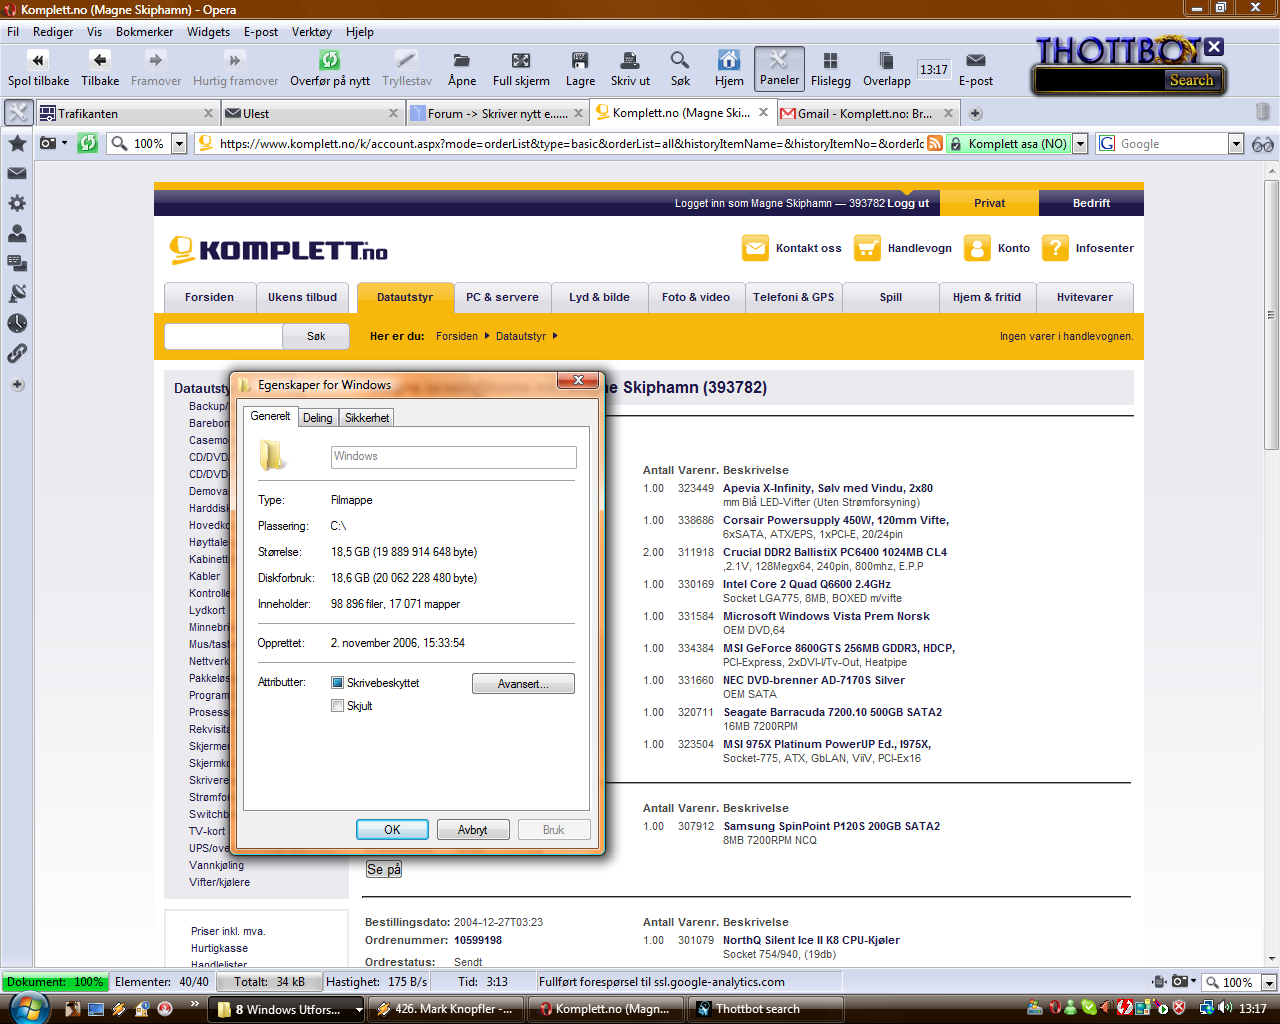1280x1024 pixels.
Task: Click the Logg ut link
Action: pyautogui.click(x=908, y=203)
